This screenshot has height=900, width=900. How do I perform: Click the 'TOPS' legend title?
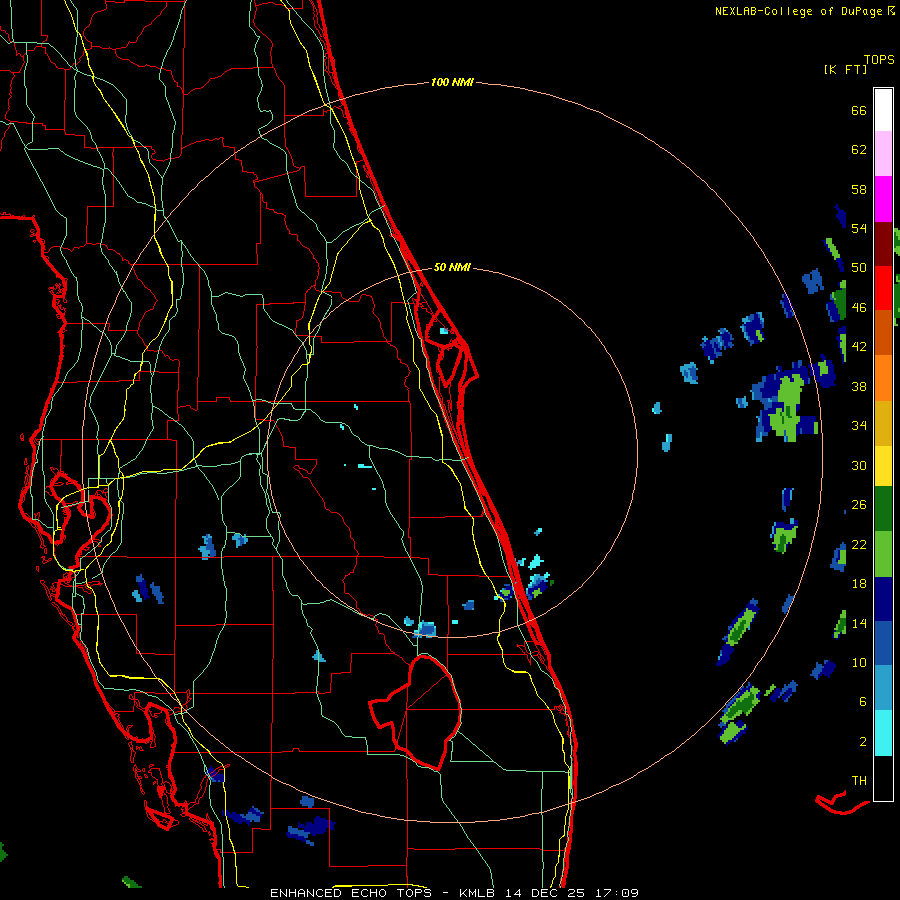coord(879,60)
